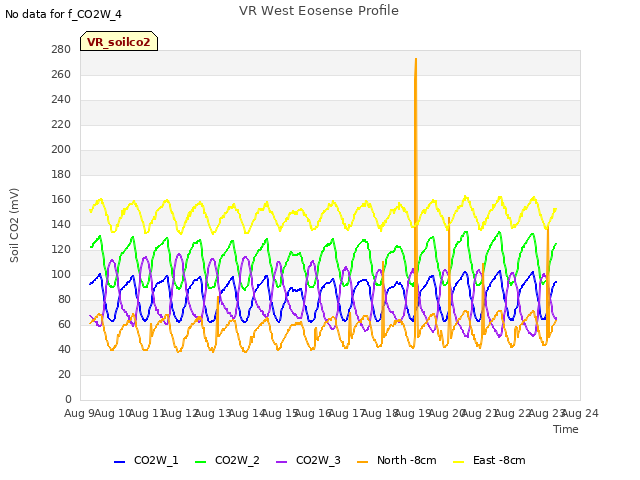Toggle the East -8cm legend entry
Viewport: 640px width, 480px height.
pyautogui.click(x=489, y=460)
